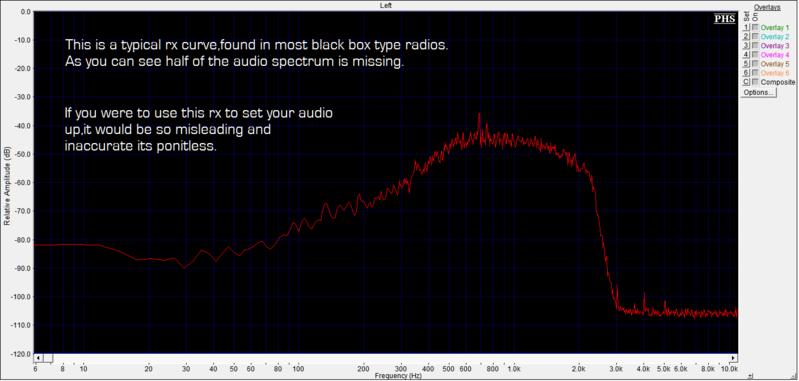Click the Set 3 overlay button
799x381 pixels.
(746, 46)
